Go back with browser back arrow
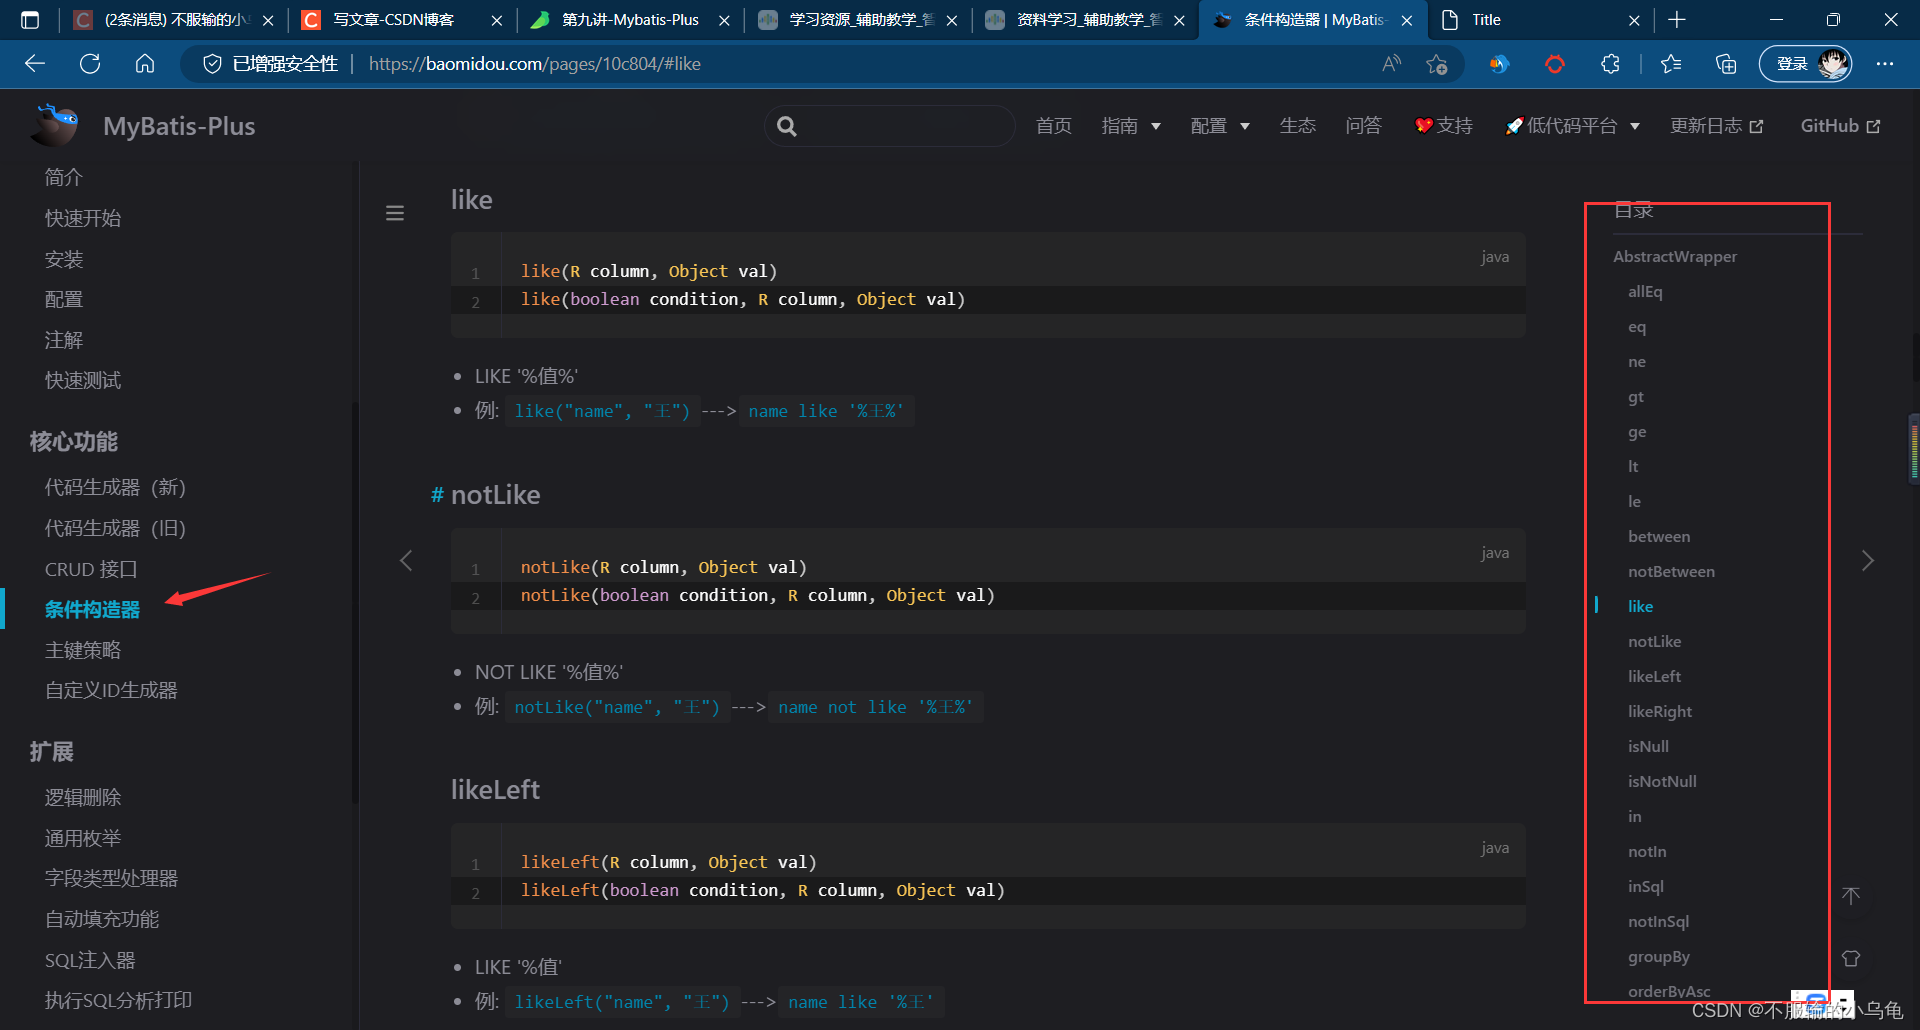The image size is (1920, 1030). (x=35, y=64)
